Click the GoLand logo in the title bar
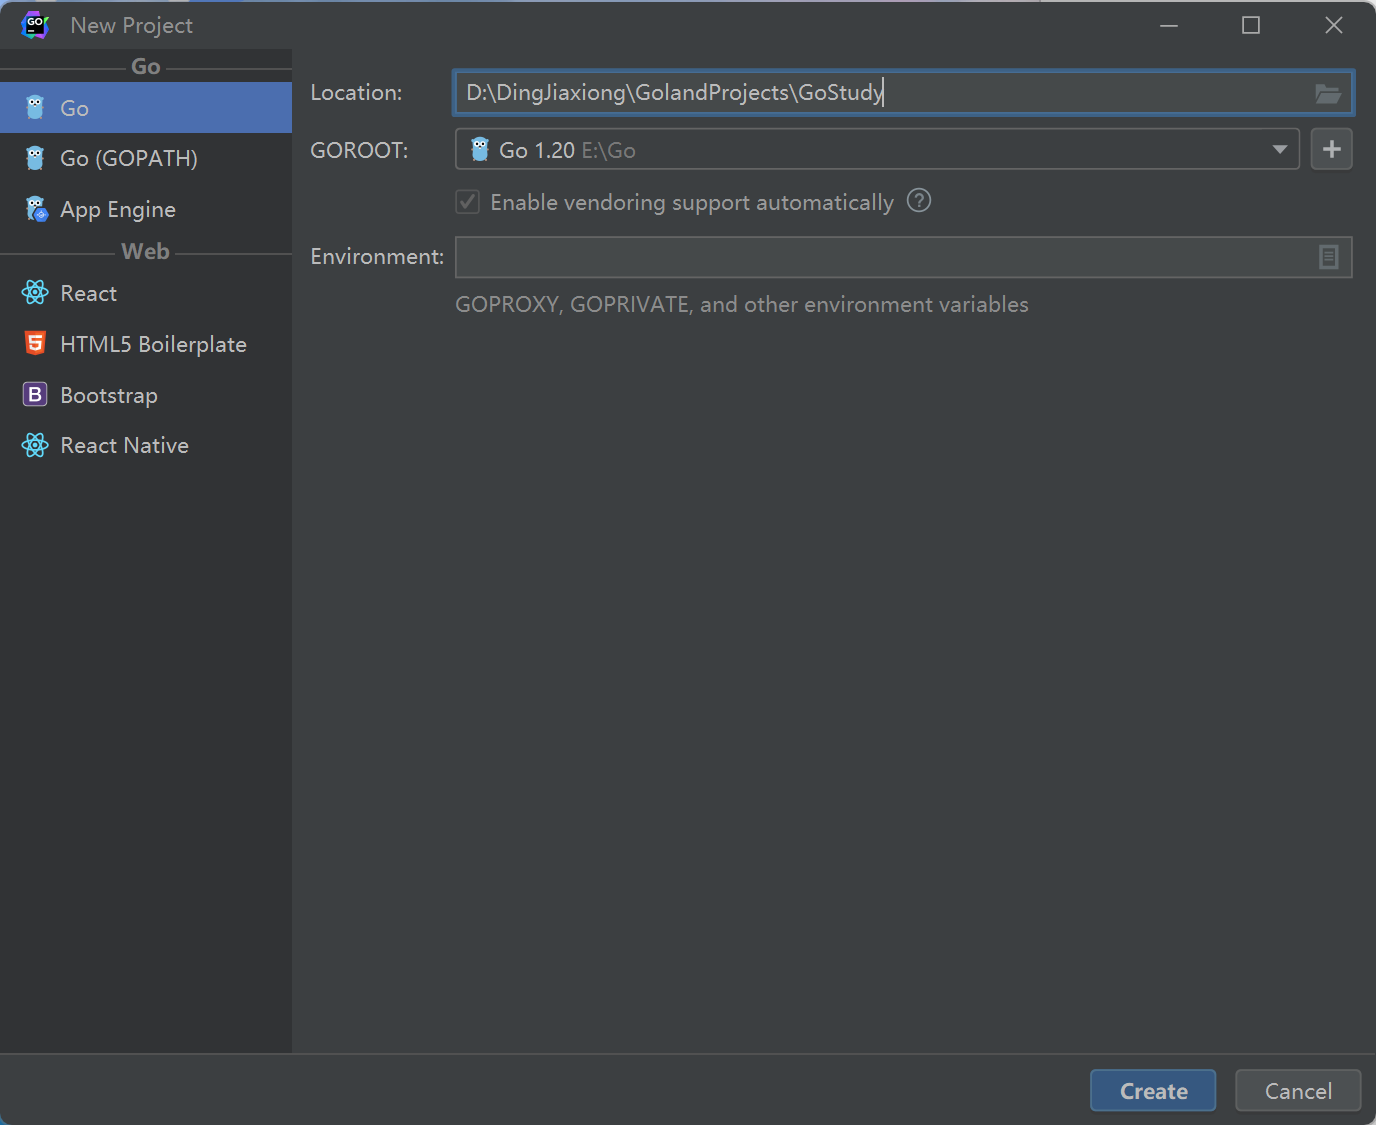Screen dimensions: 1376x1125 (x=35, y=26)
